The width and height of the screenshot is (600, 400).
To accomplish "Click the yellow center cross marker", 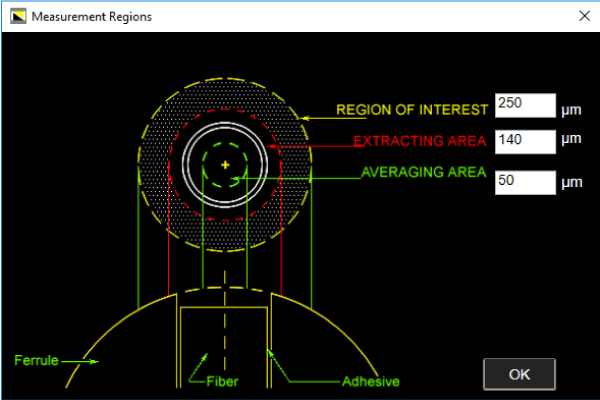I will 225,165.
